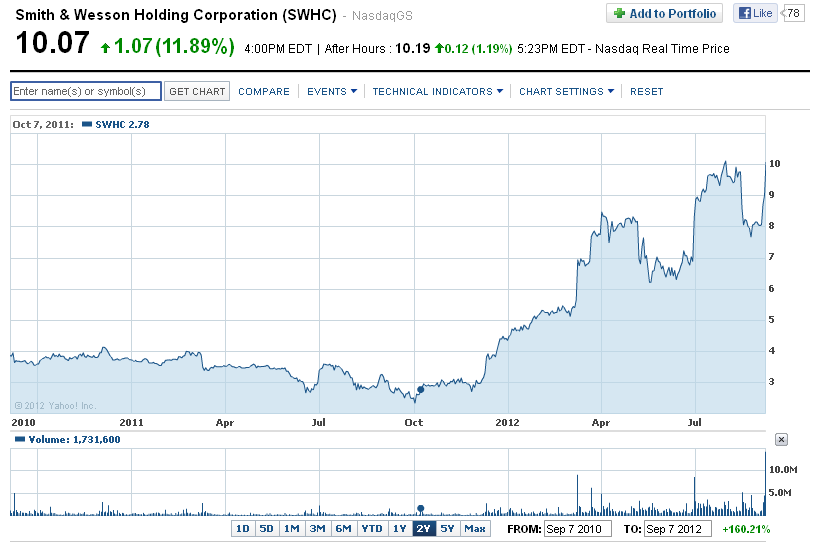The height and width of the screenshot is (542, 816).
Task: Click the Oct 2011 price marker dot
Action: (x=420, y=389)
